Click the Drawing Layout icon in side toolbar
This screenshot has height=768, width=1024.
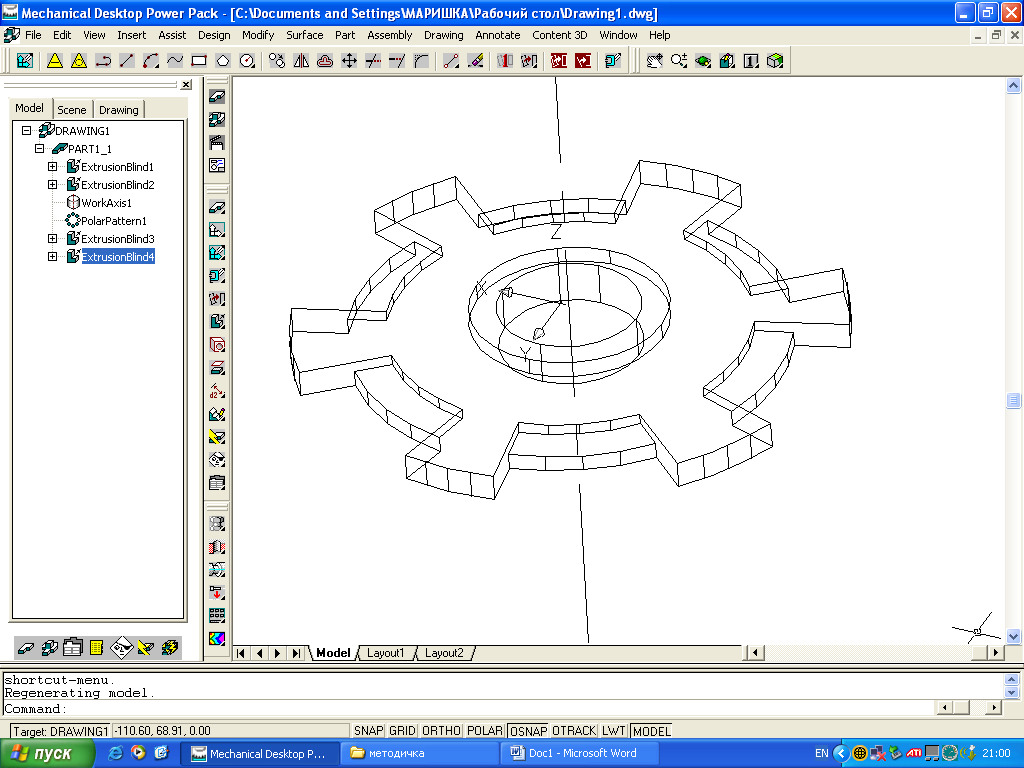coord(217,165)
